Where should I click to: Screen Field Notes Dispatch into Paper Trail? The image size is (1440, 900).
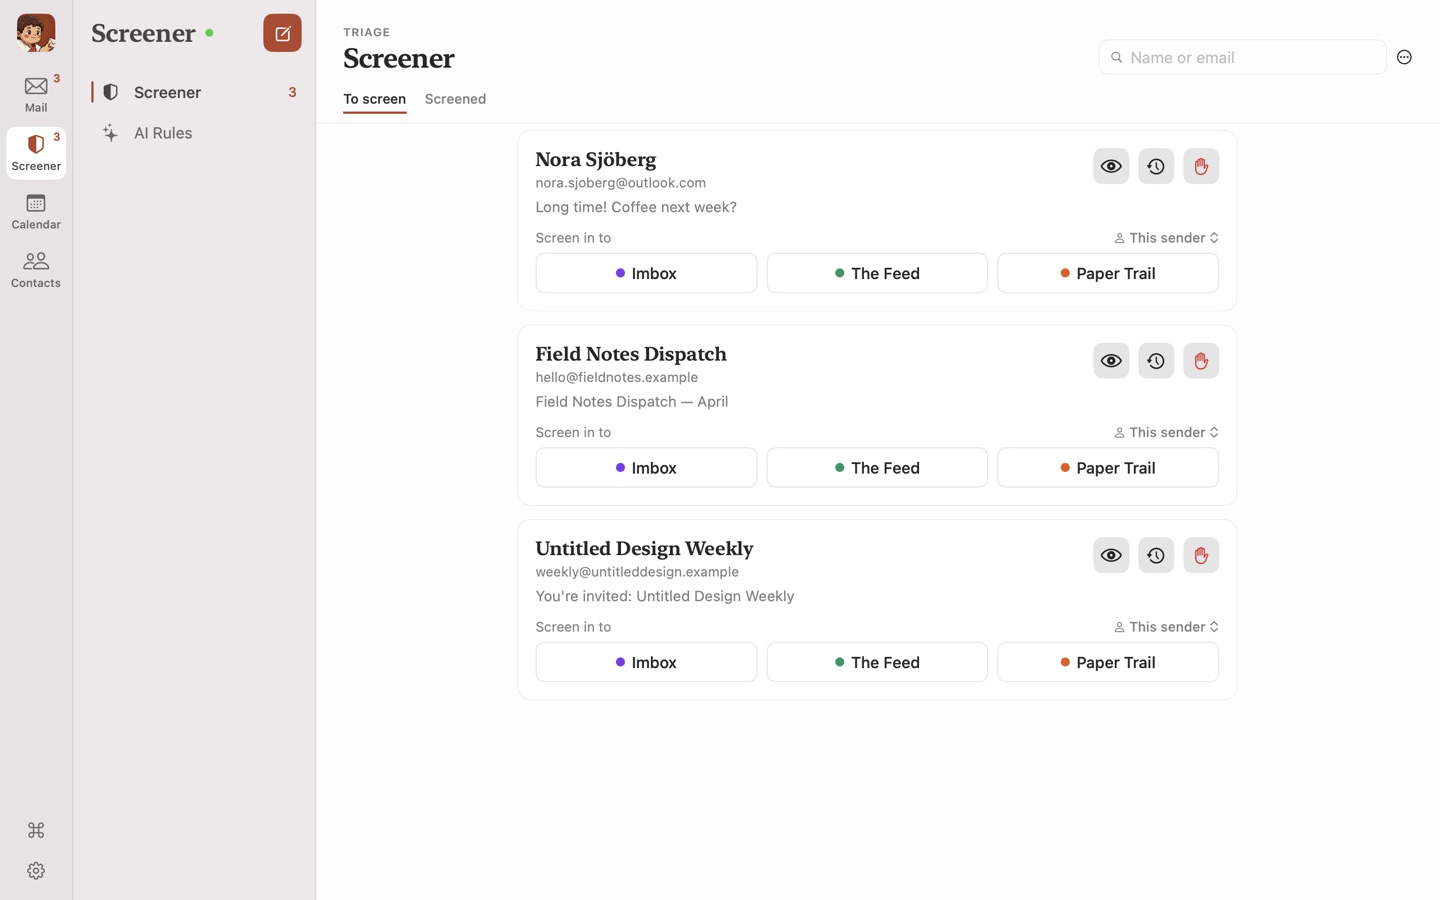click(x=1108, y=468)
